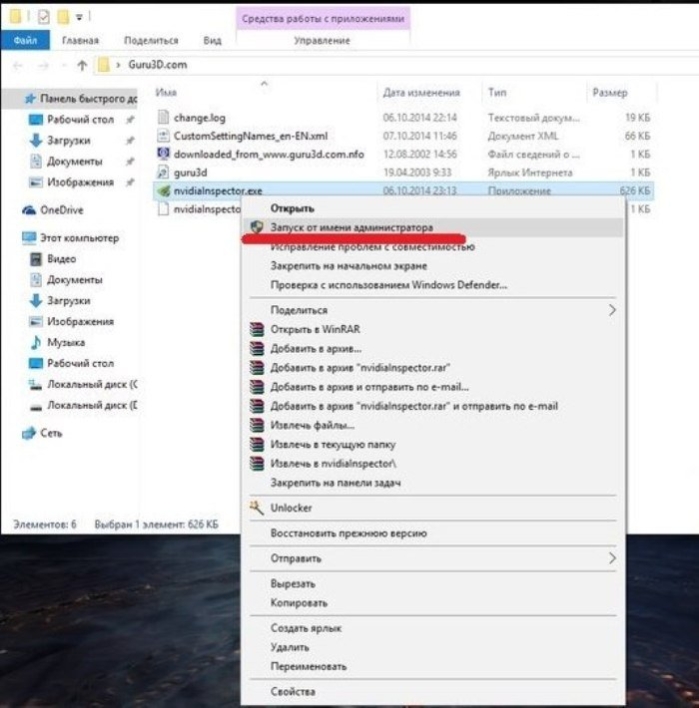Viewport: 699px width, 708px height.
Task: Select Закрепить на начальном экране
Action: 434,266
